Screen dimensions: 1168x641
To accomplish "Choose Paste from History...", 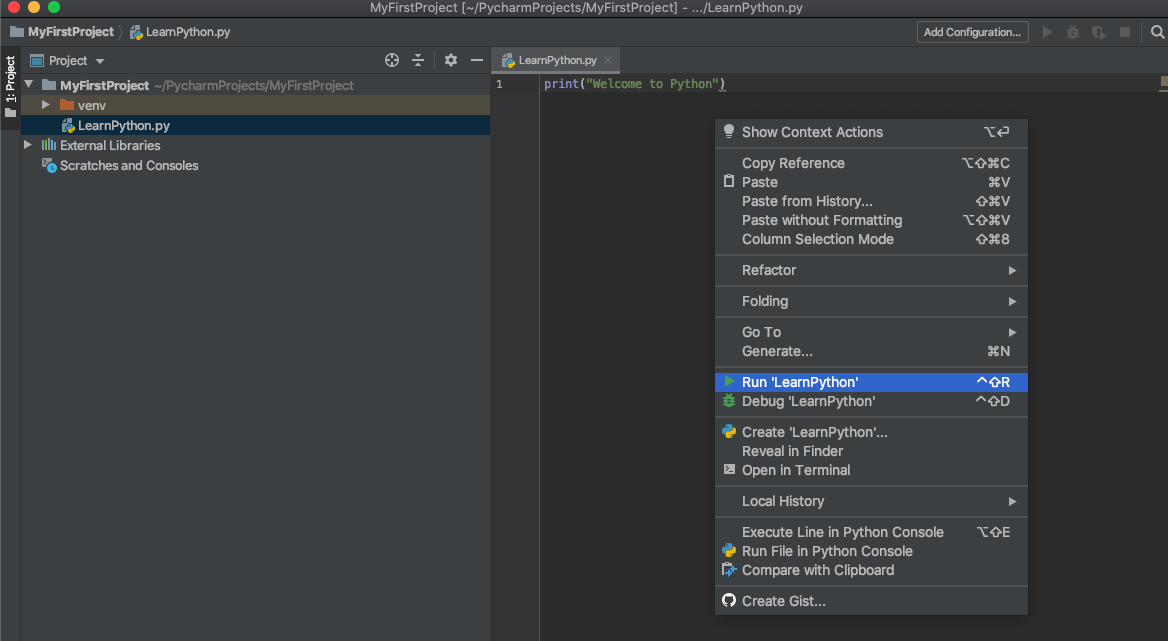I will pyautogui.click(x=871, y=201).
